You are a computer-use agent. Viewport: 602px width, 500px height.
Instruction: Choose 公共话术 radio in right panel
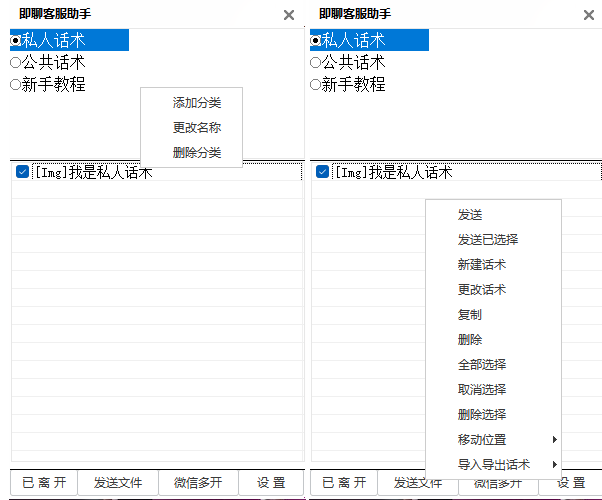coord(316,62)
